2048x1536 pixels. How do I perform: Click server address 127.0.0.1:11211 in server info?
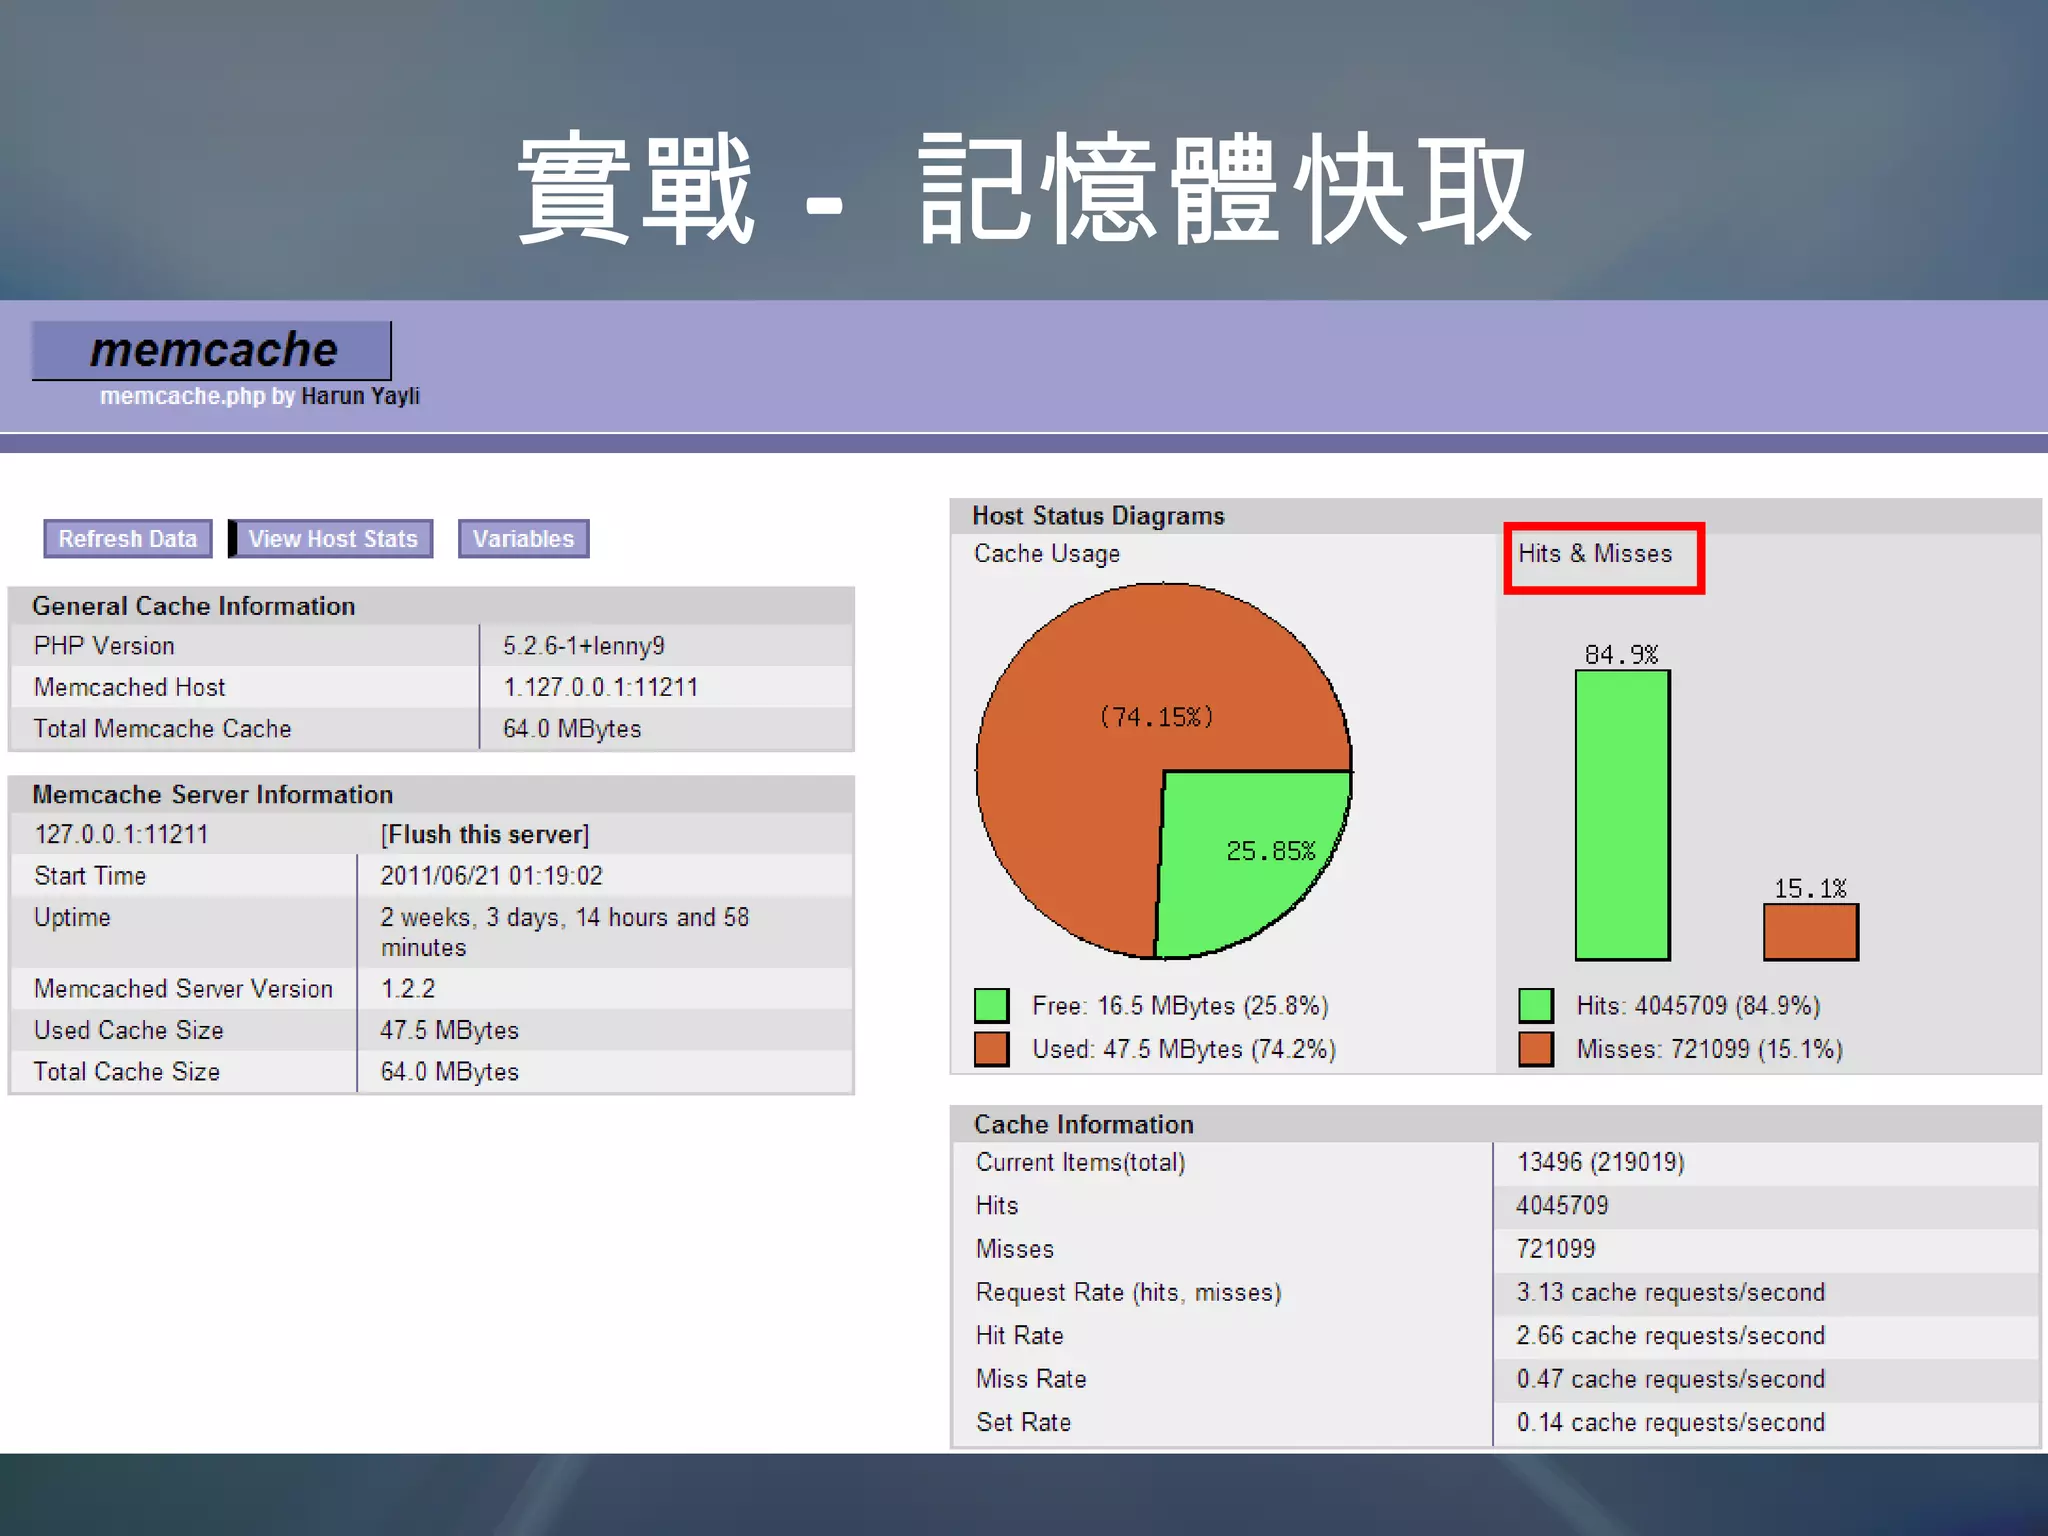(x=121, y=834)
